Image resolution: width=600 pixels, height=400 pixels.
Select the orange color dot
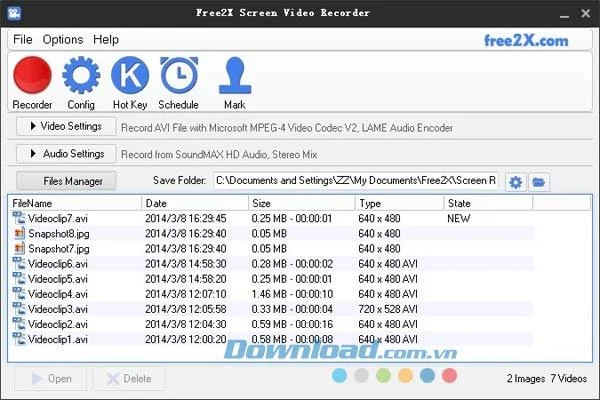pyautogui.click(x=405, y=376)
